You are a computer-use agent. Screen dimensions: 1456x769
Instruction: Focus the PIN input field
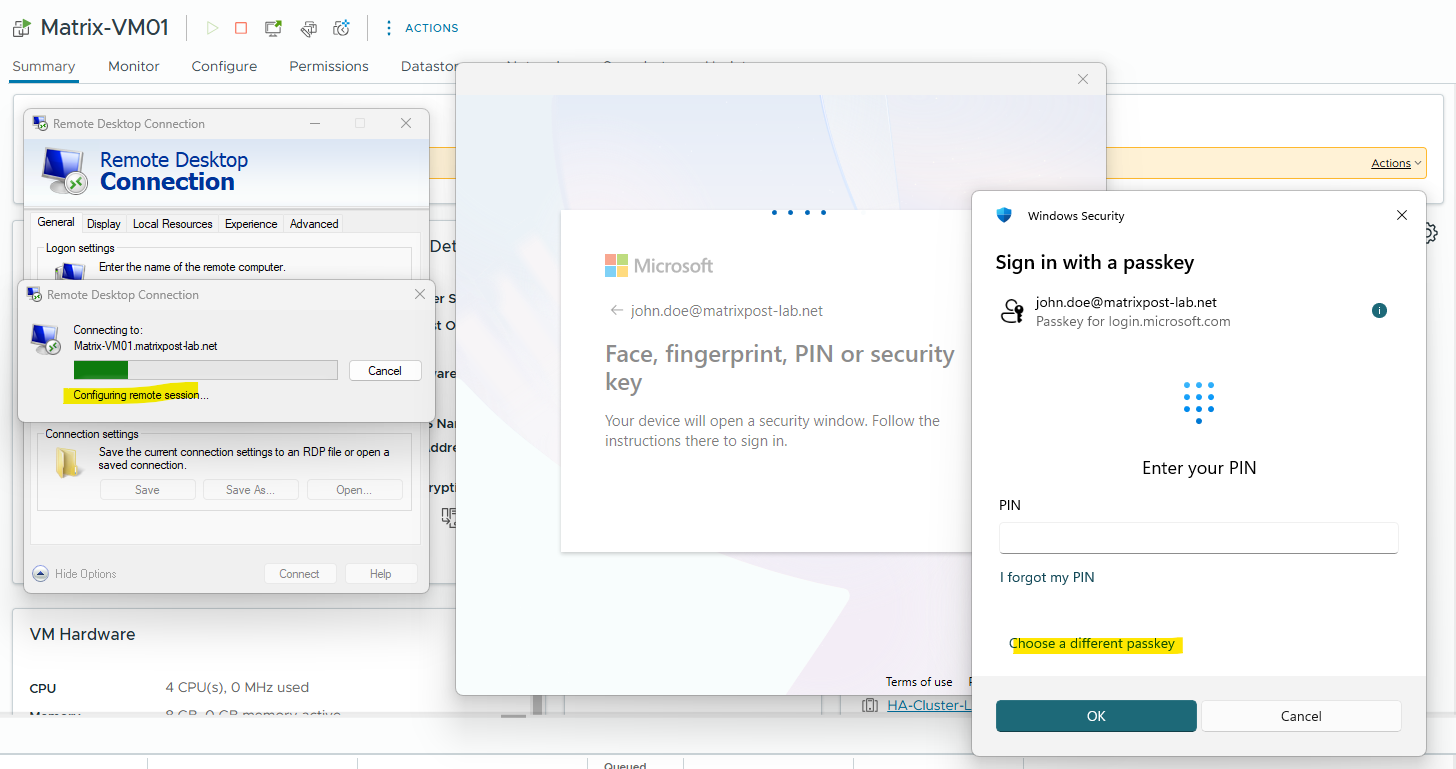(x=1198, y=538)
